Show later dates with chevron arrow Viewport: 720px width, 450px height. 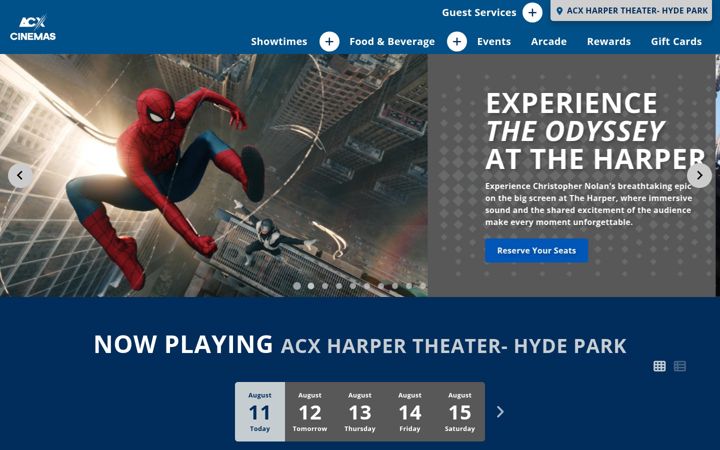tap(500, 411)
